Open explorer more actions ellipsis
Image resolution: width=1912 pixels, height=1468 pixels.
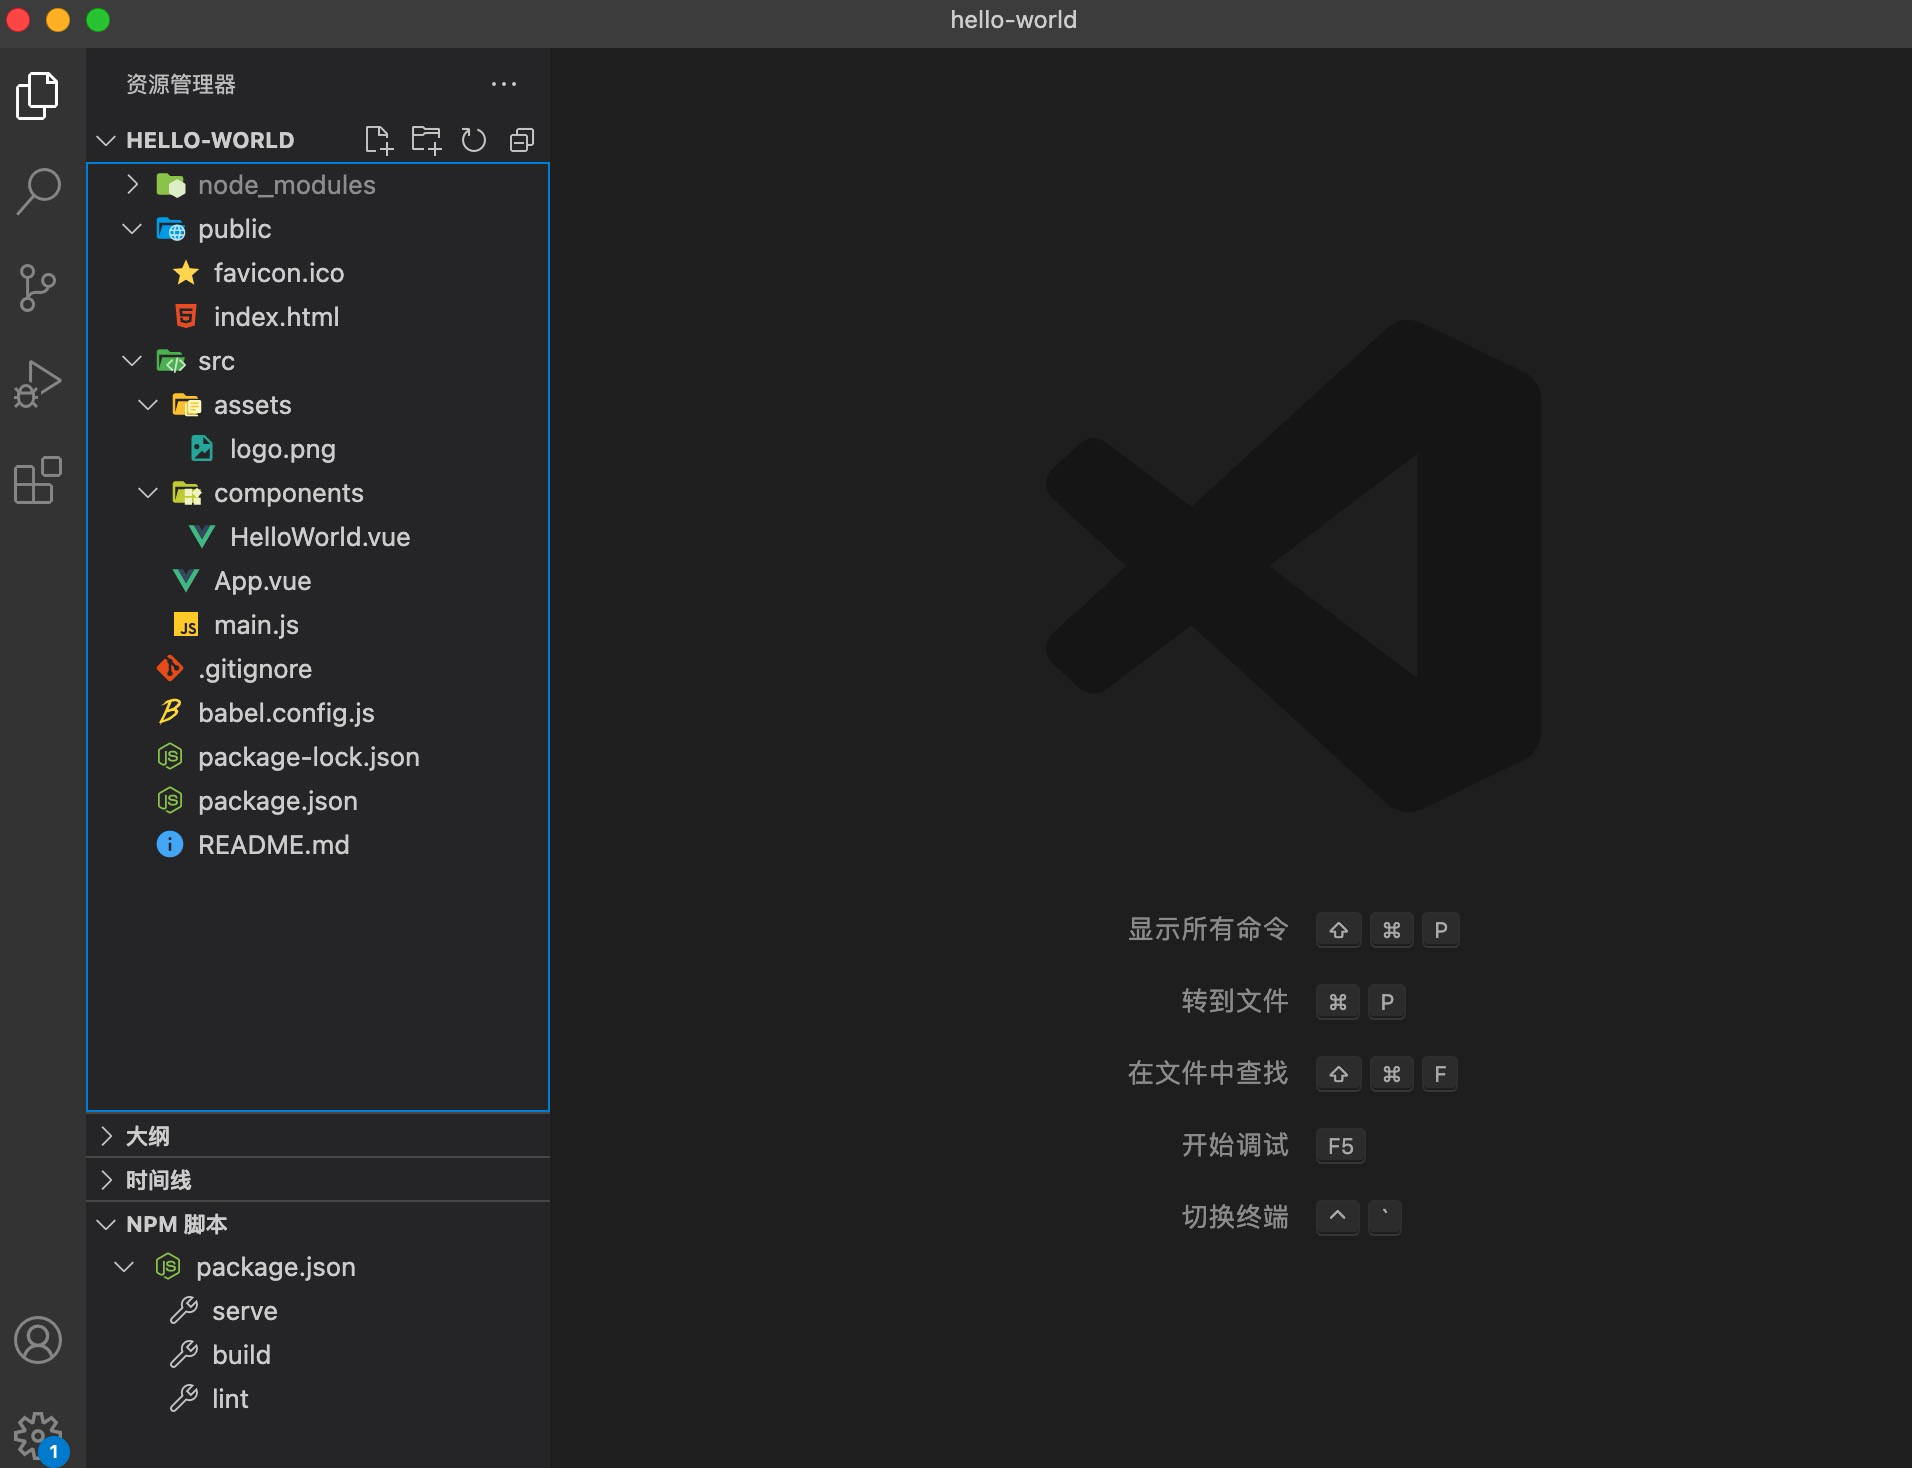[x=504, y=84]
